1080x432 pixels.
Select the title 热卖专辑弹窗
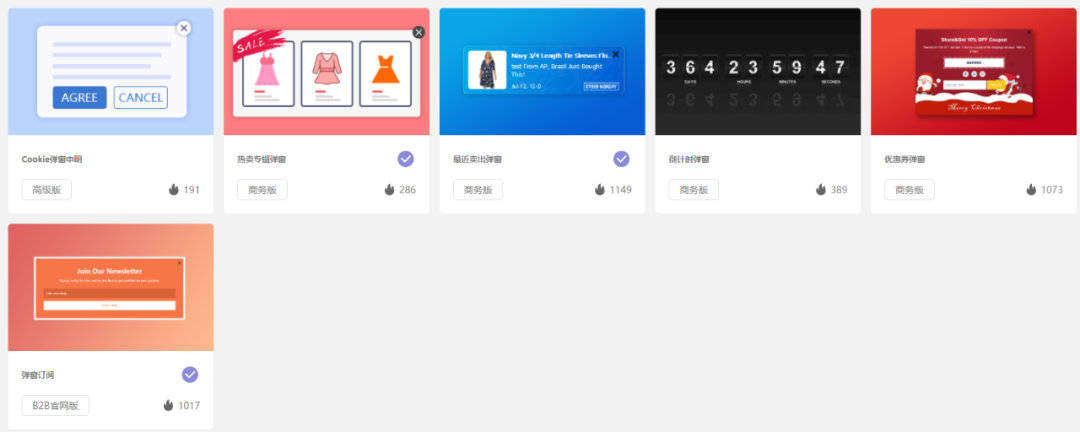262,159
